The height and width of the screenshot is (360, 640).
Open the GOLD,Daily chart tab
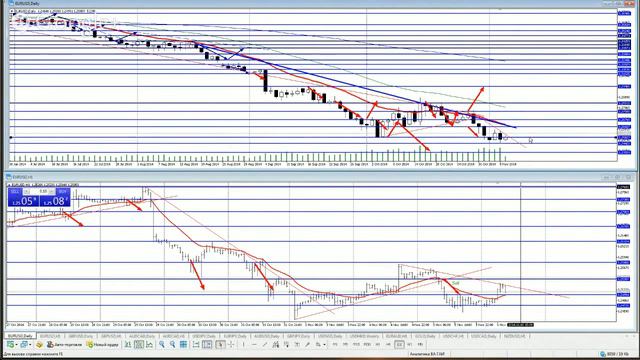[425, 336]
